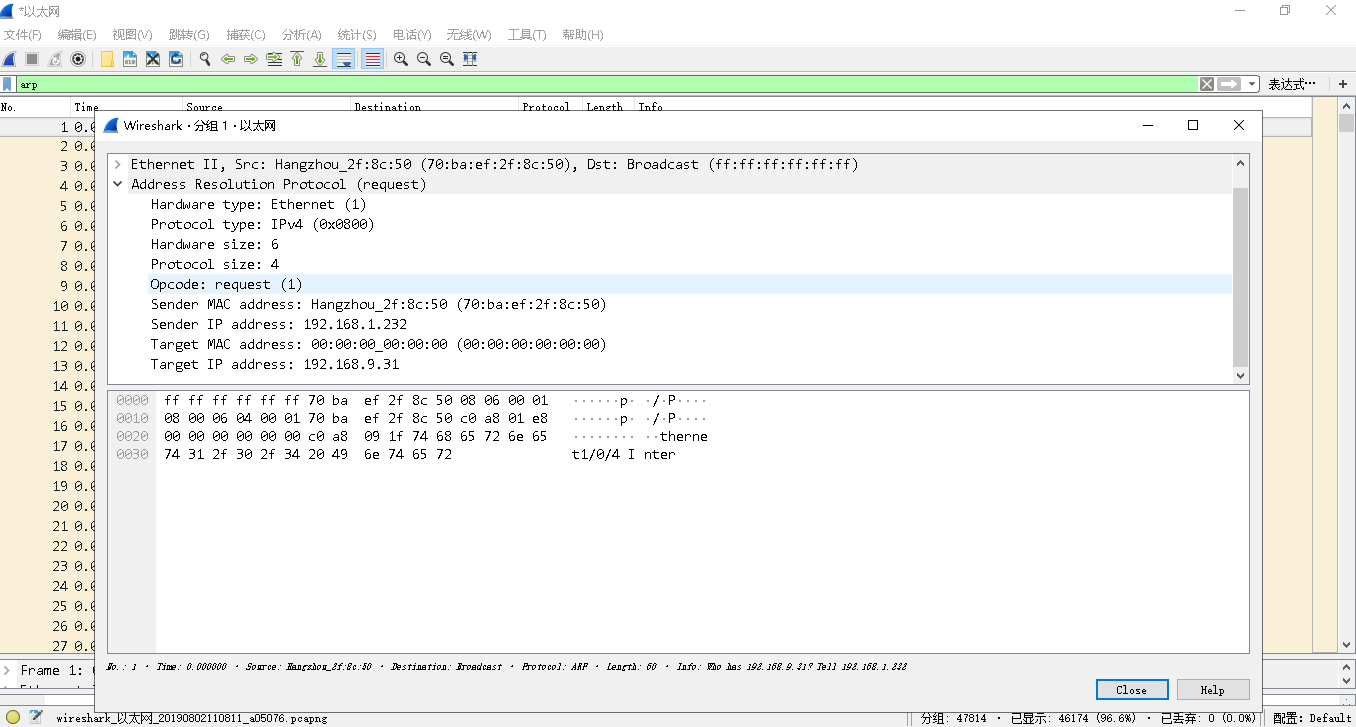The image size is (1356, 727).
Task: Open the 捕获(C) menu
Action: 246,34
